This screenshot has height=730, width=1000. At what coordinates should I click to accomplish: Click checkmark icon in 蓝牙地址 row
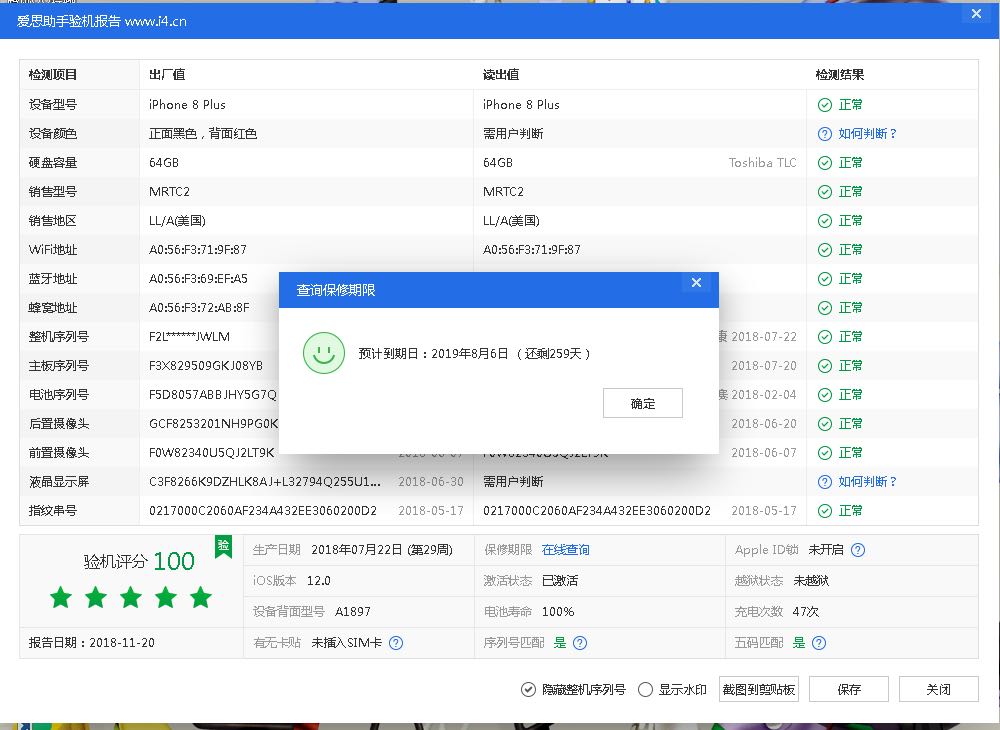825,279
